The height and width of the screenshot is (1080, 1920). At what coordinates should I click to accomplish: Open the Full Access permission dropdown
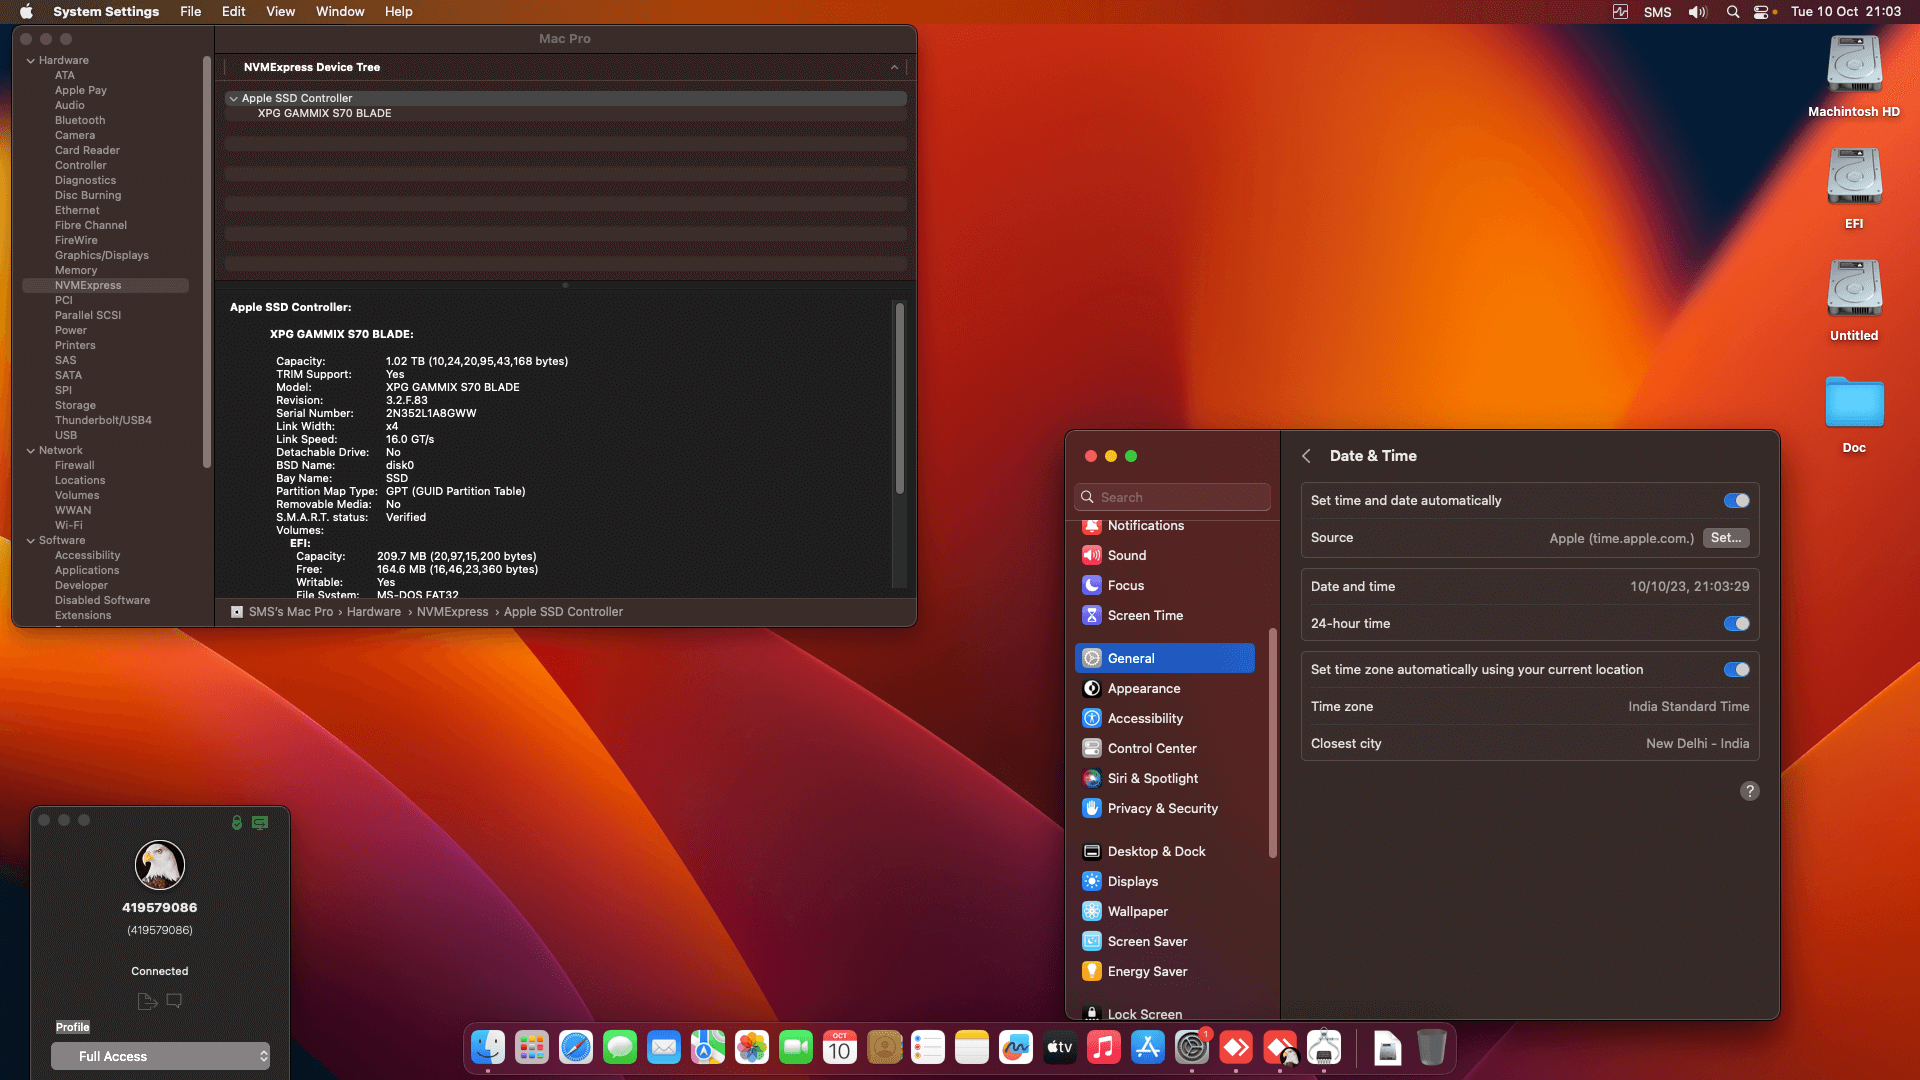click(160, 1055)
